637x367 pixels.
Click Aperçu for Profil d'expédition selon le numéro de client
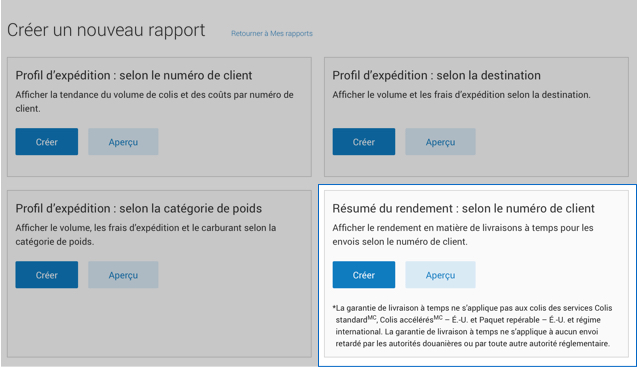(x=123, y=141)
